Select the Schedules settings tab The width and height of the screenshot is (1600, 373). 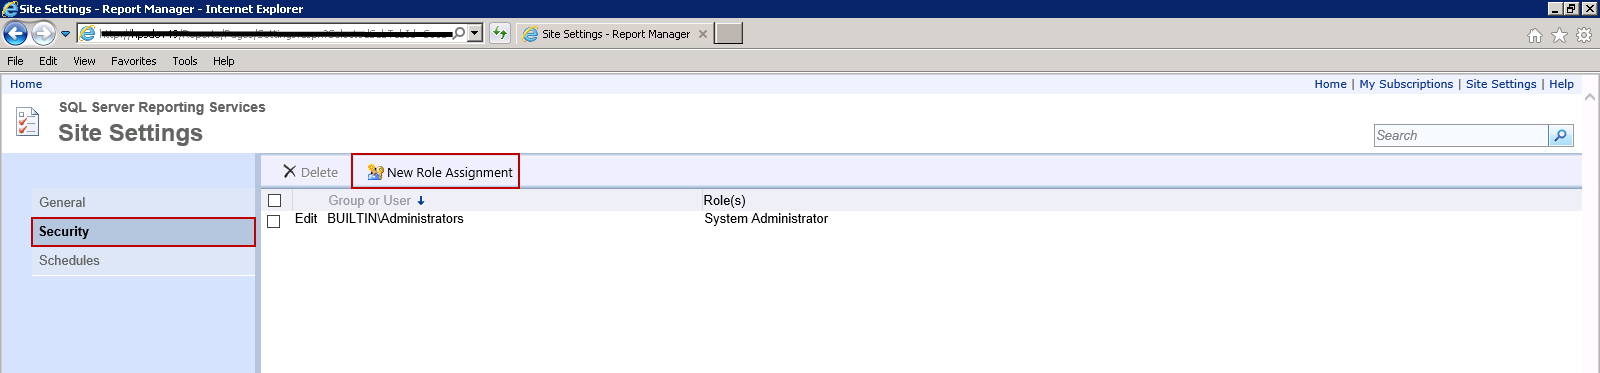click(x=143, y=261)
